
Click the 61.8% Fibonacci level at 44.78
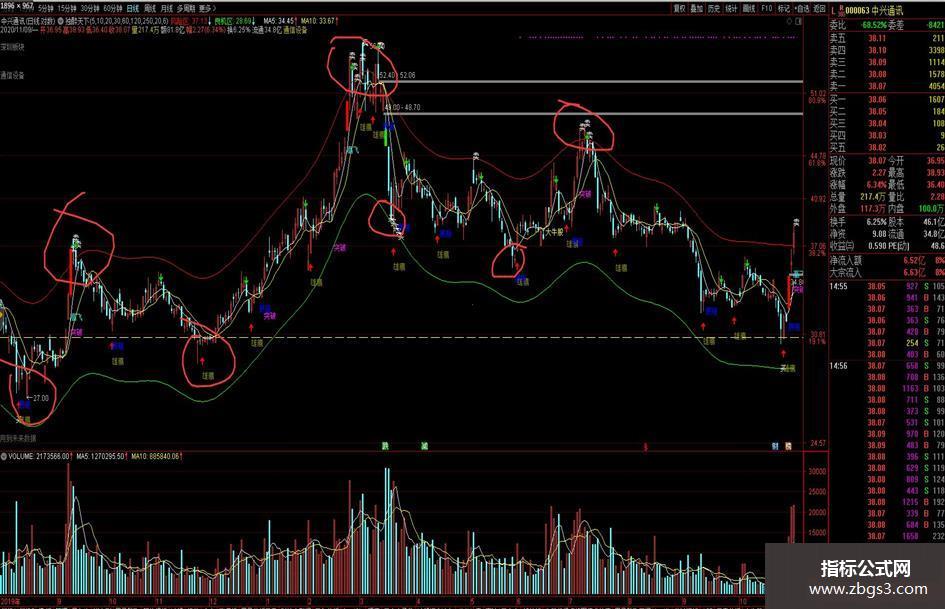click(817, 159)
